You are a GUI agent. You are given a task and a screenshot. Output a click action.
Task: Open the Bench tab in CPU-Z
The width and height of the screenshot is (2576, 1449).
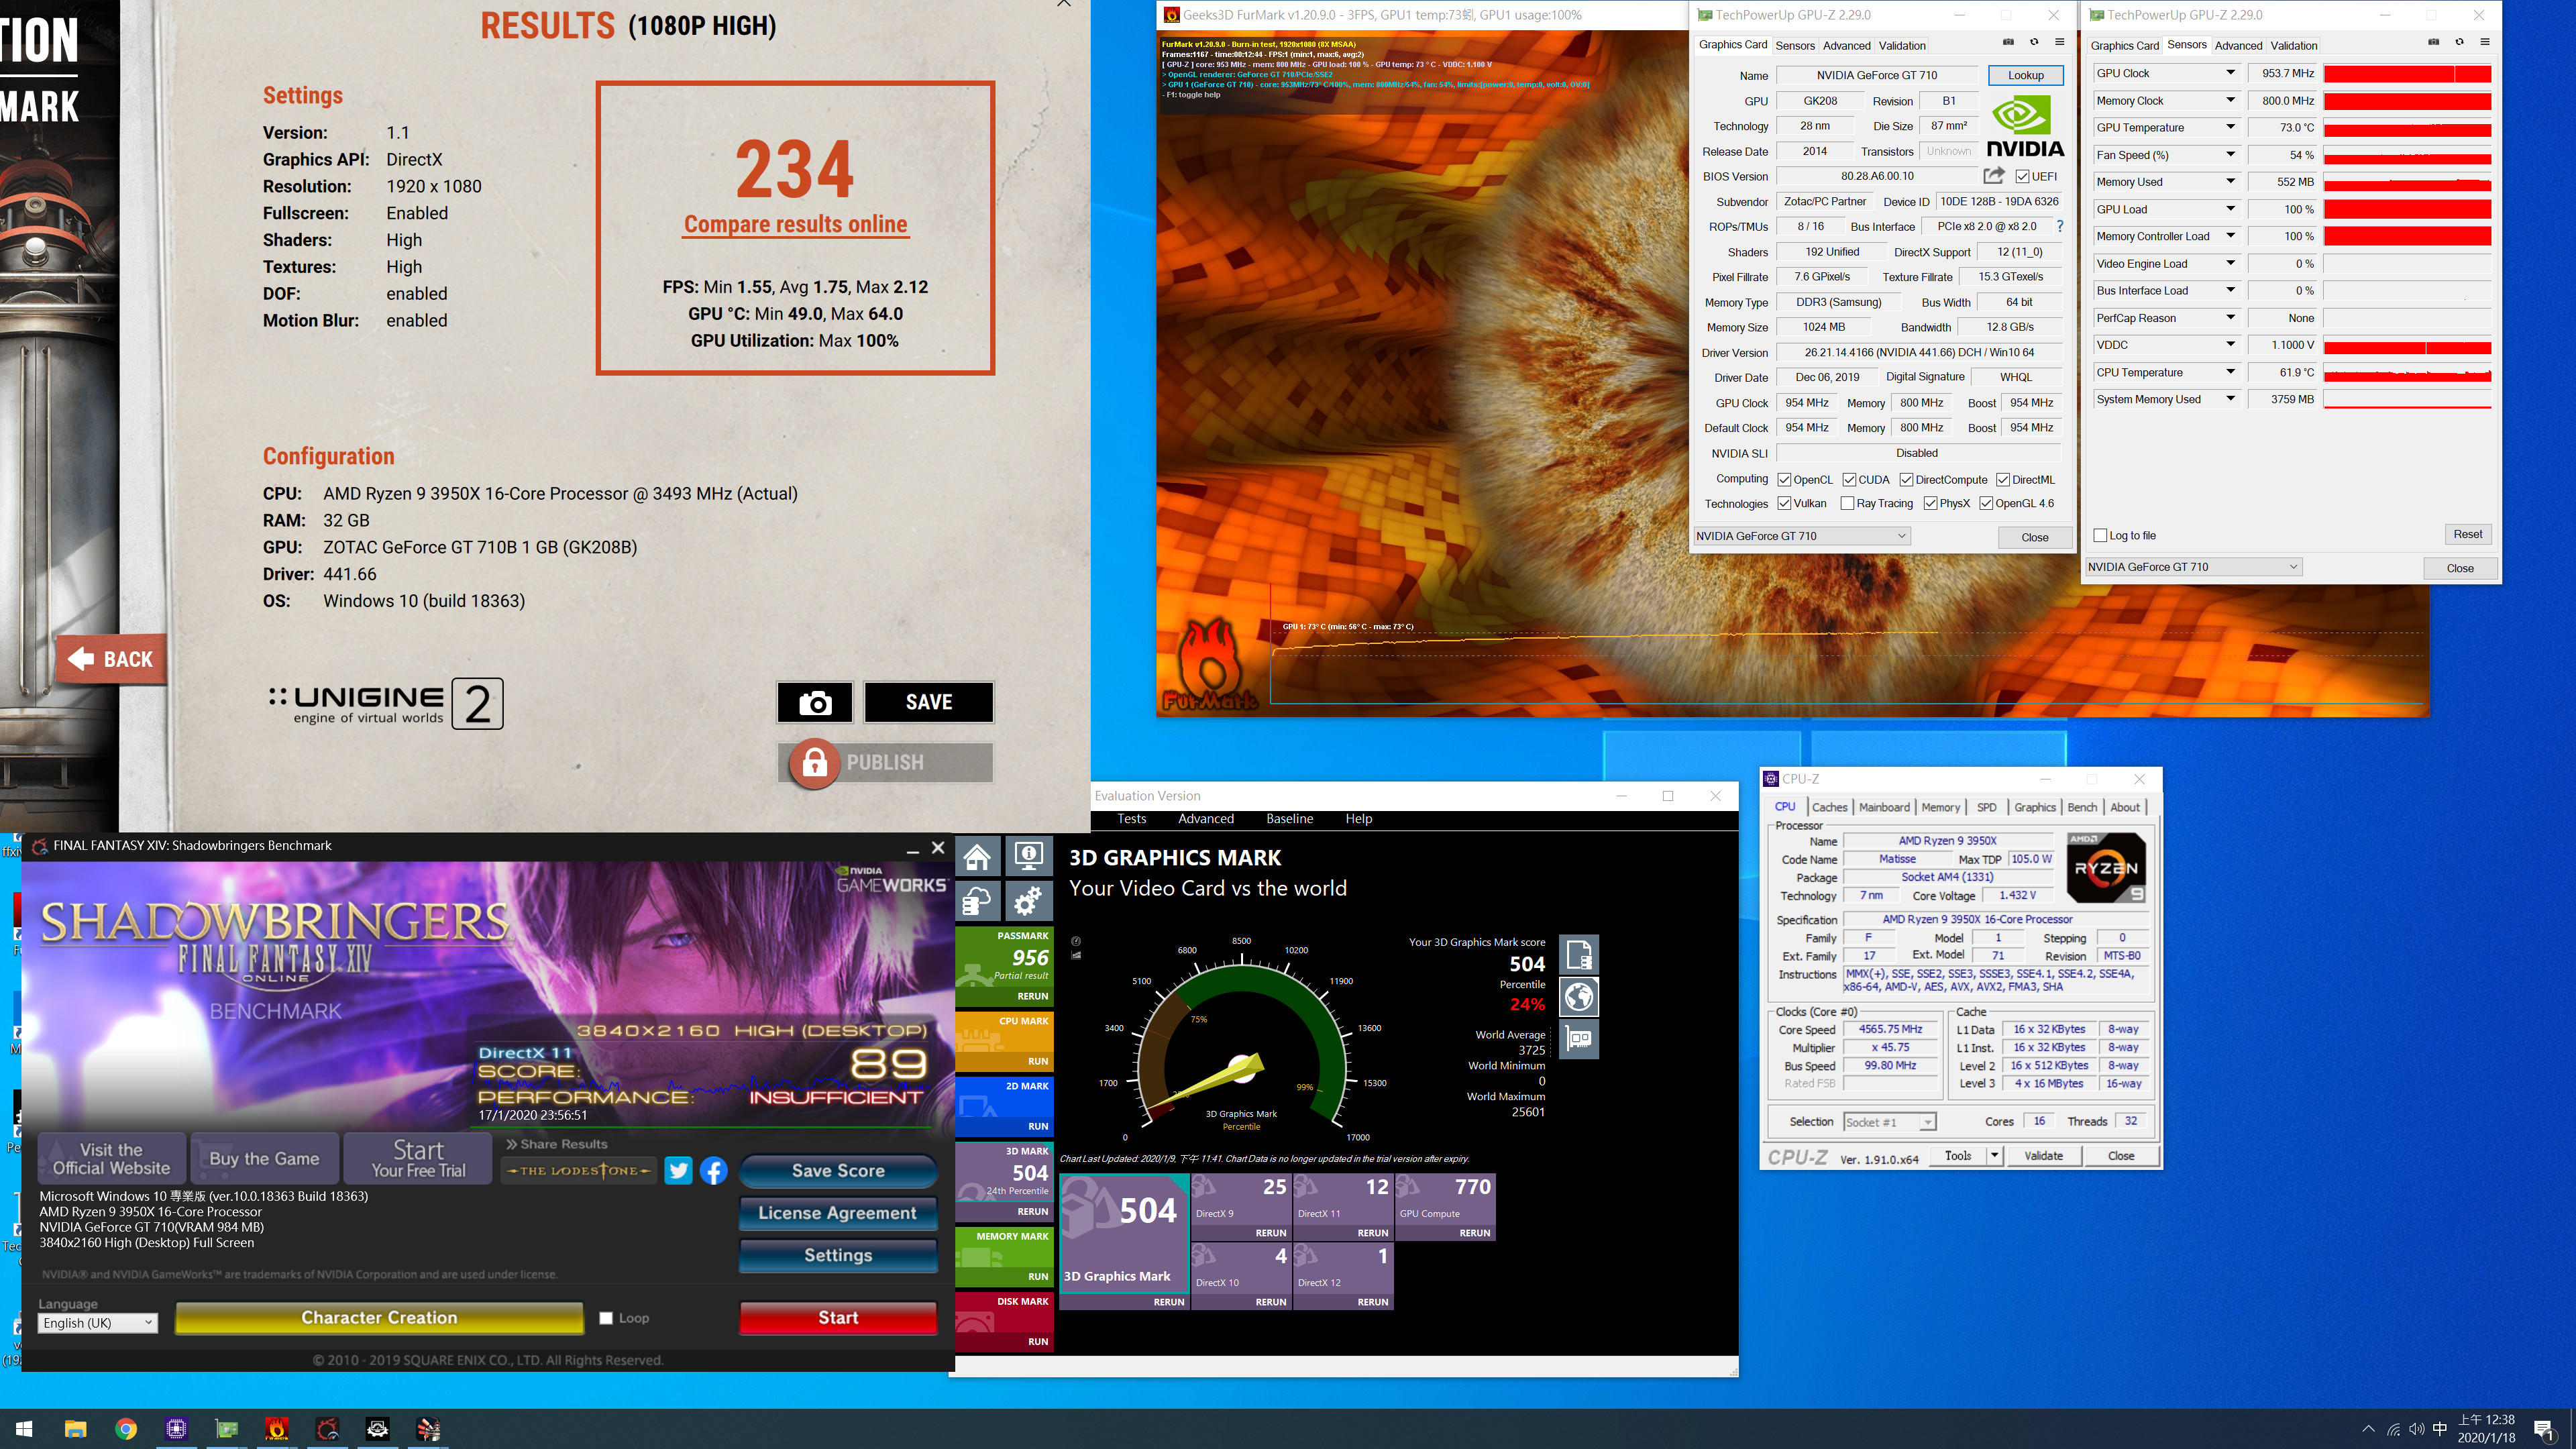coord(2082,807)
